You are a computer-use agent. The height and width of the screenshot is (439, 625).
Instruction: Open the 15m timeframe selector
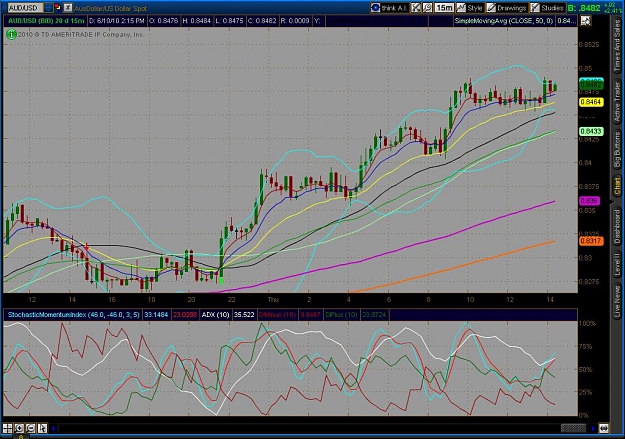click(x=444, y=8)
